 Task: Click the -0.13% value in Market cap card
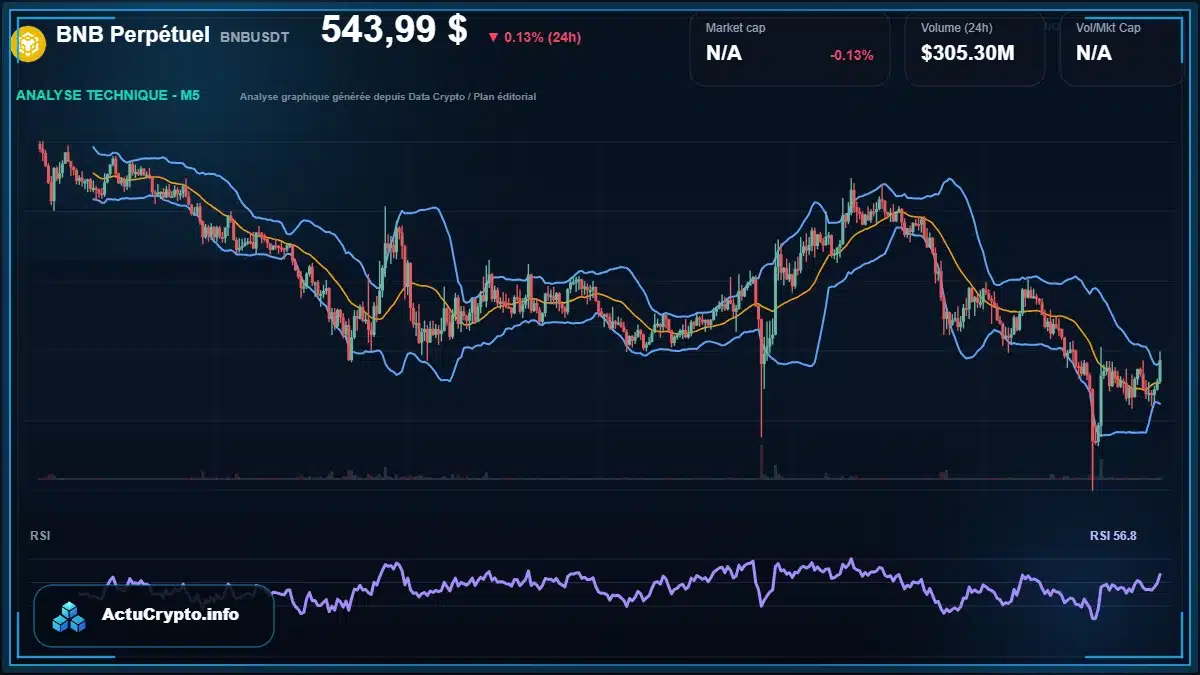point(851,55)
